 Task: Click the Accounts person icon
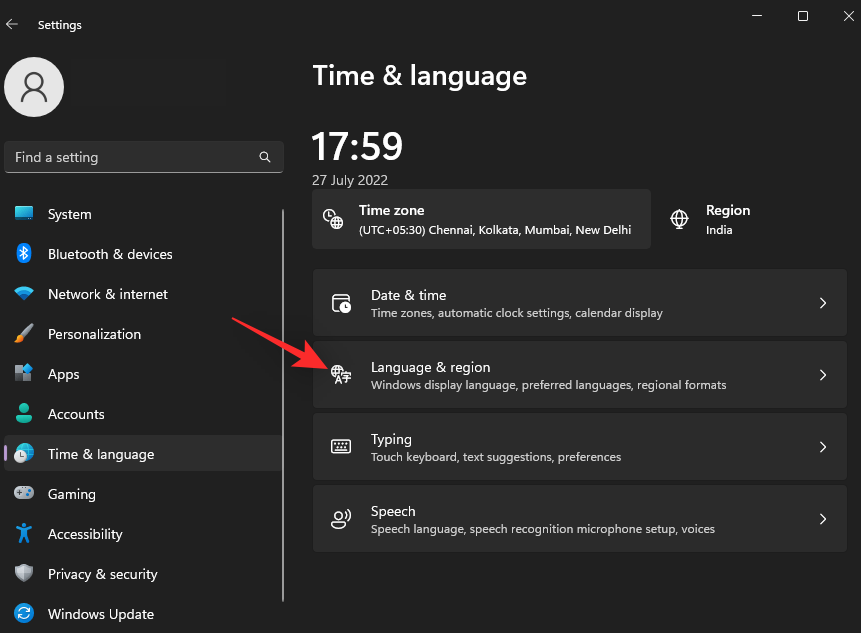(24, 413)
